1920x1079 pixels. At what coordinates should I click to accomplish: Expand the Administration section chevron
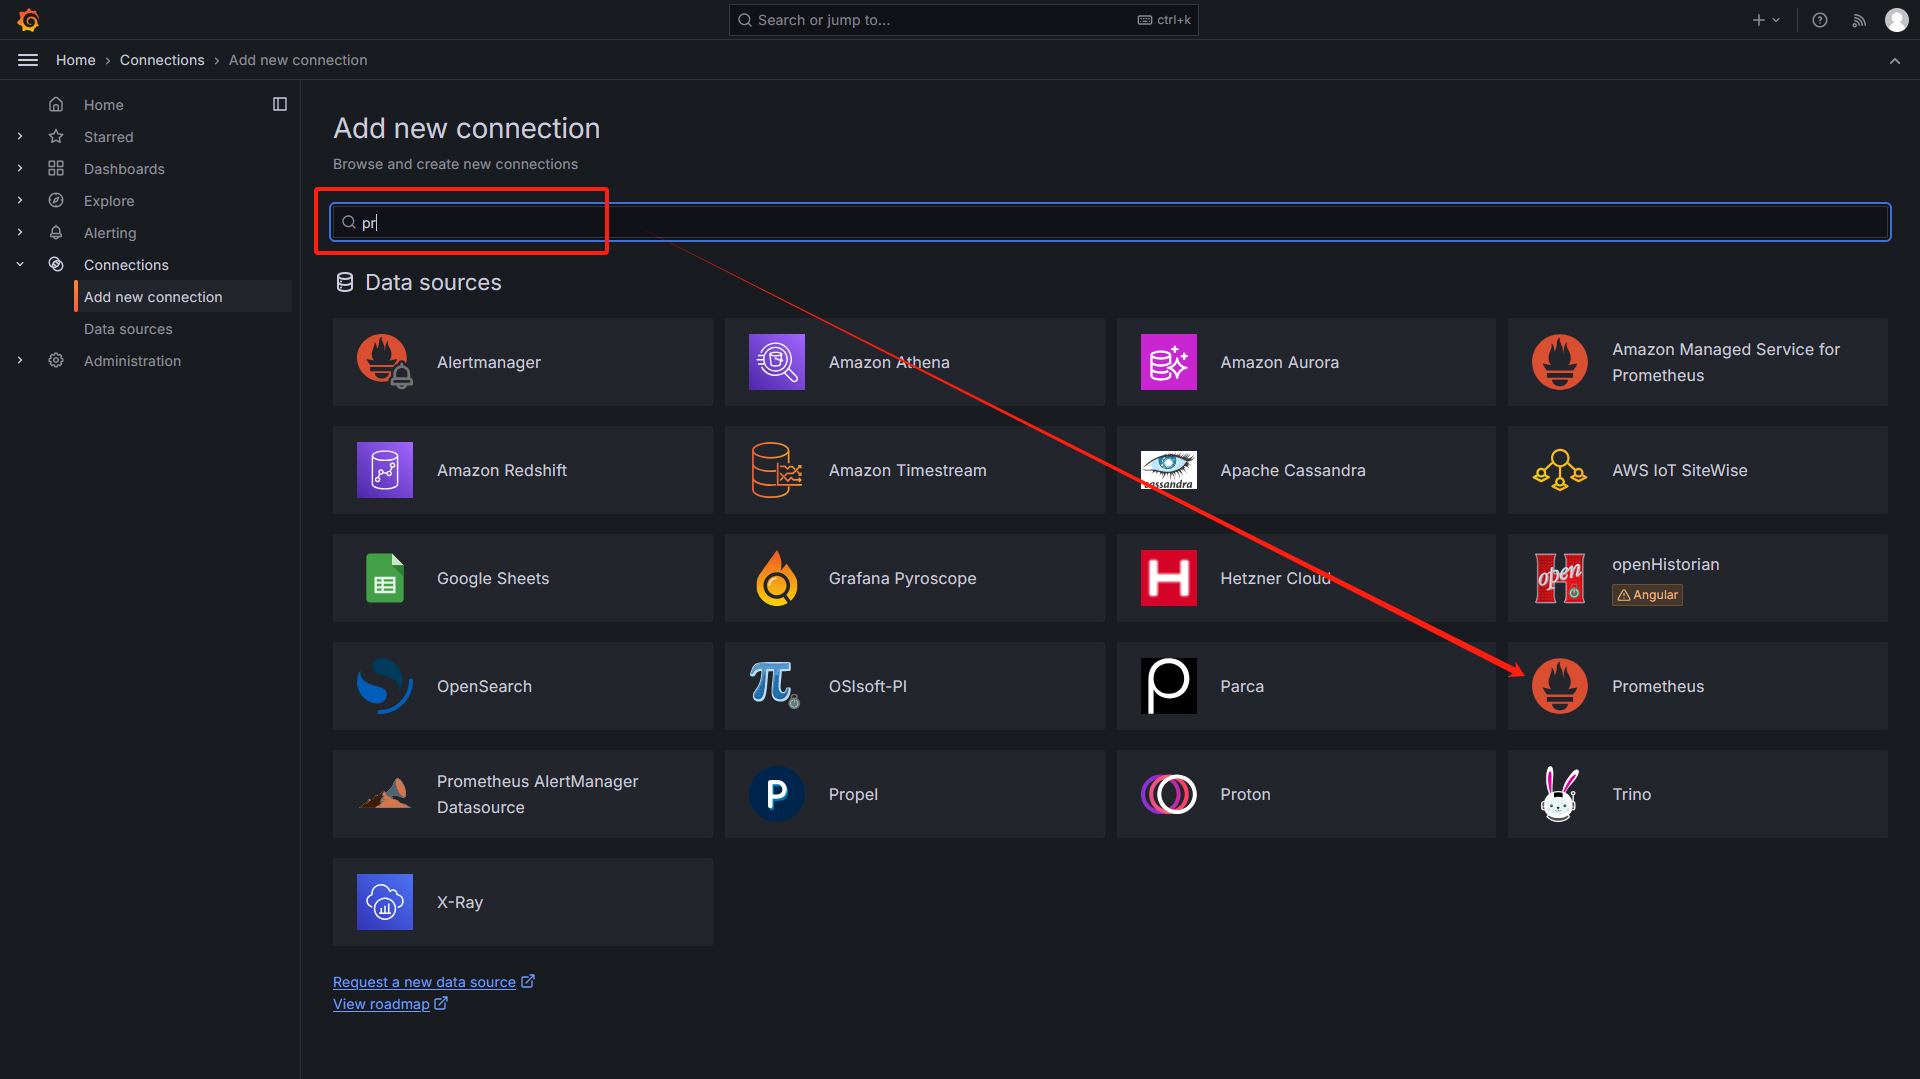(x=20, y=361)
